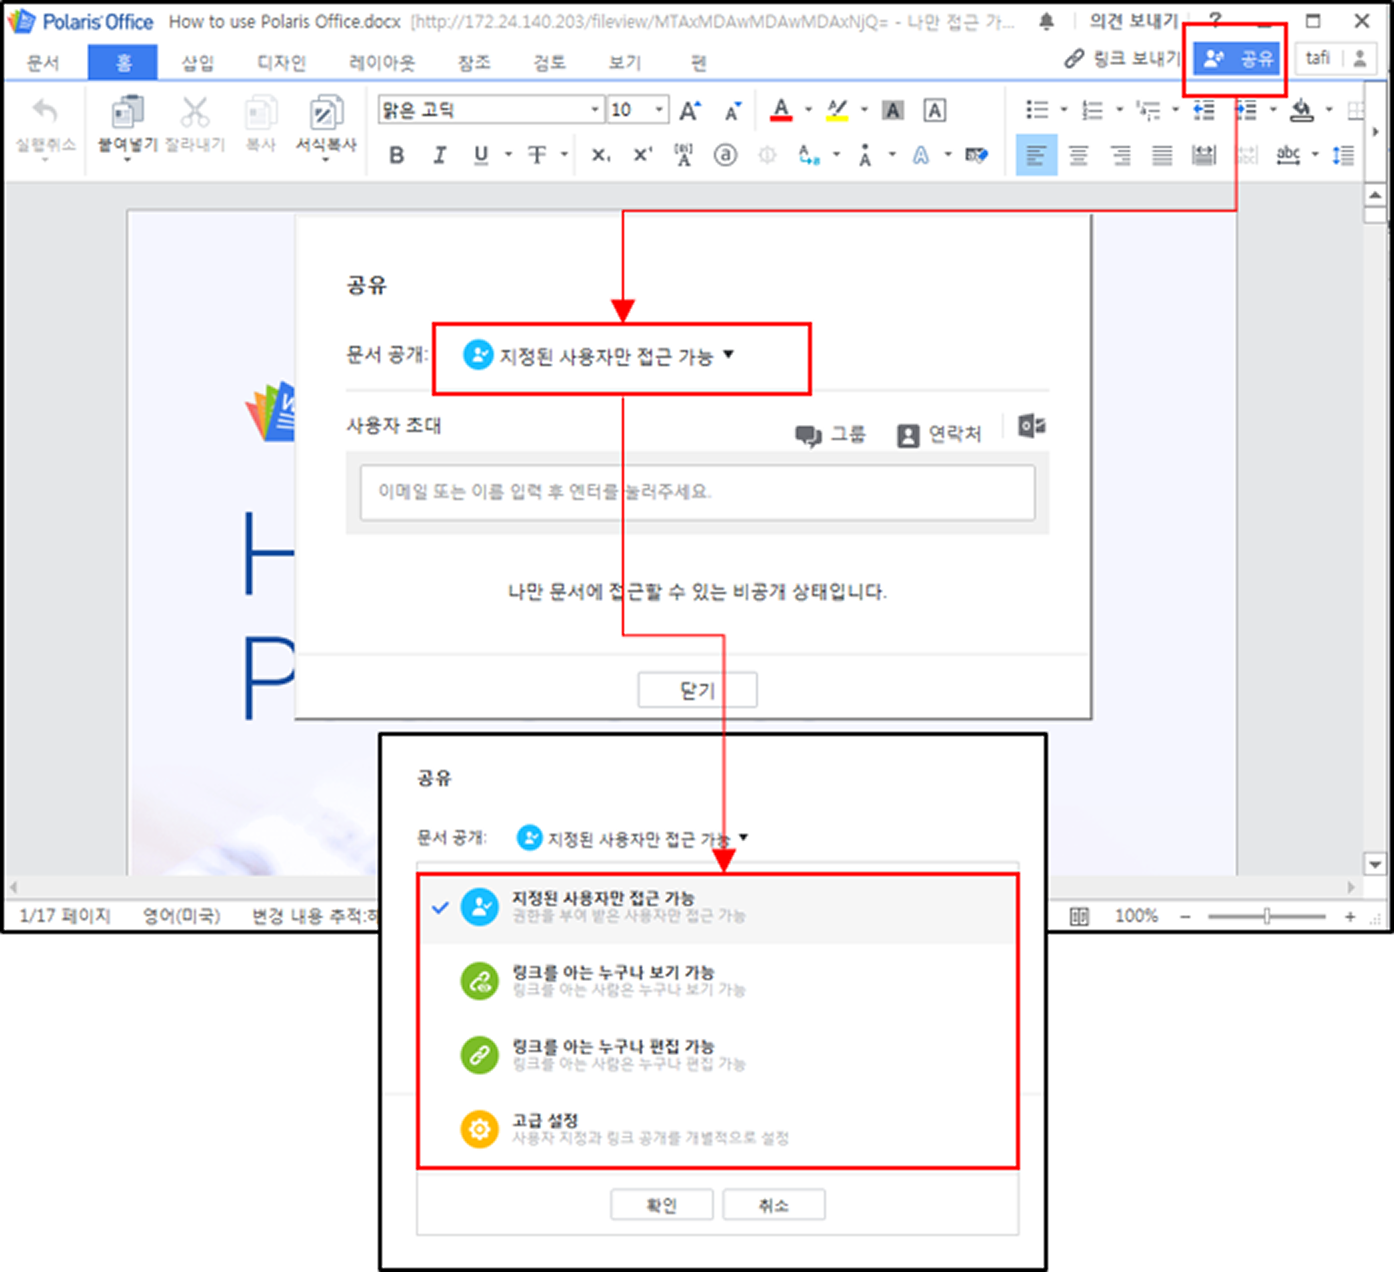
Task: Toggle Bold formatting
Action: [397, 155]
